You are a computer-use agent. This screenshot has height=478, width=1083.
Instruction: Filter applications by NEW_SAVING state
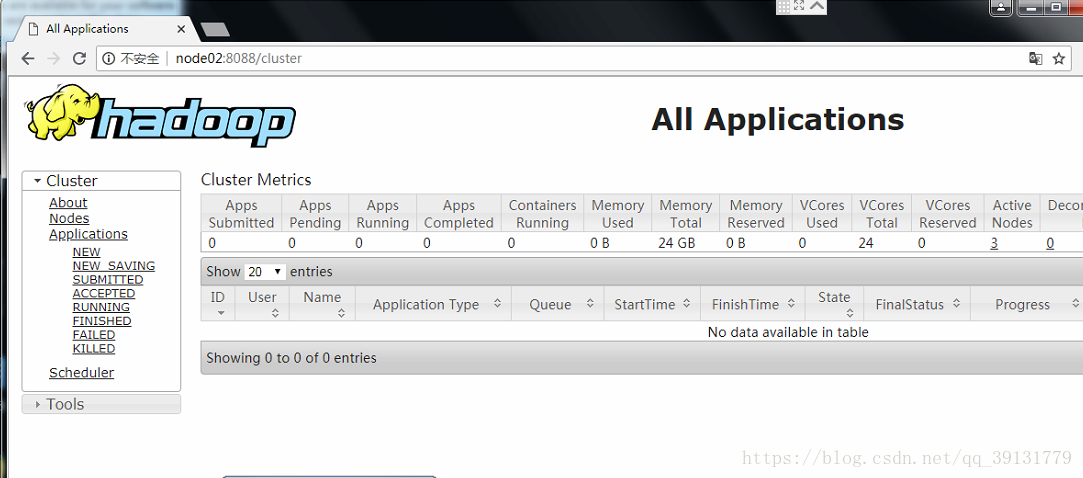[x=114, y=266]
